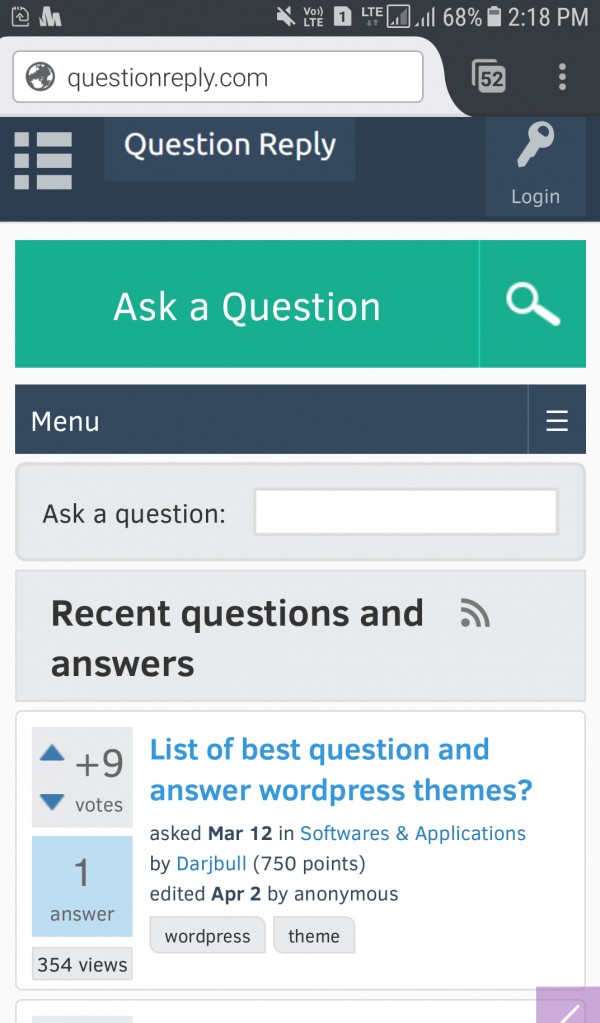Viewport: 600px width, 1023px height.
Task: Focus the Ask a question text field
Action: (x=405, y=513)
